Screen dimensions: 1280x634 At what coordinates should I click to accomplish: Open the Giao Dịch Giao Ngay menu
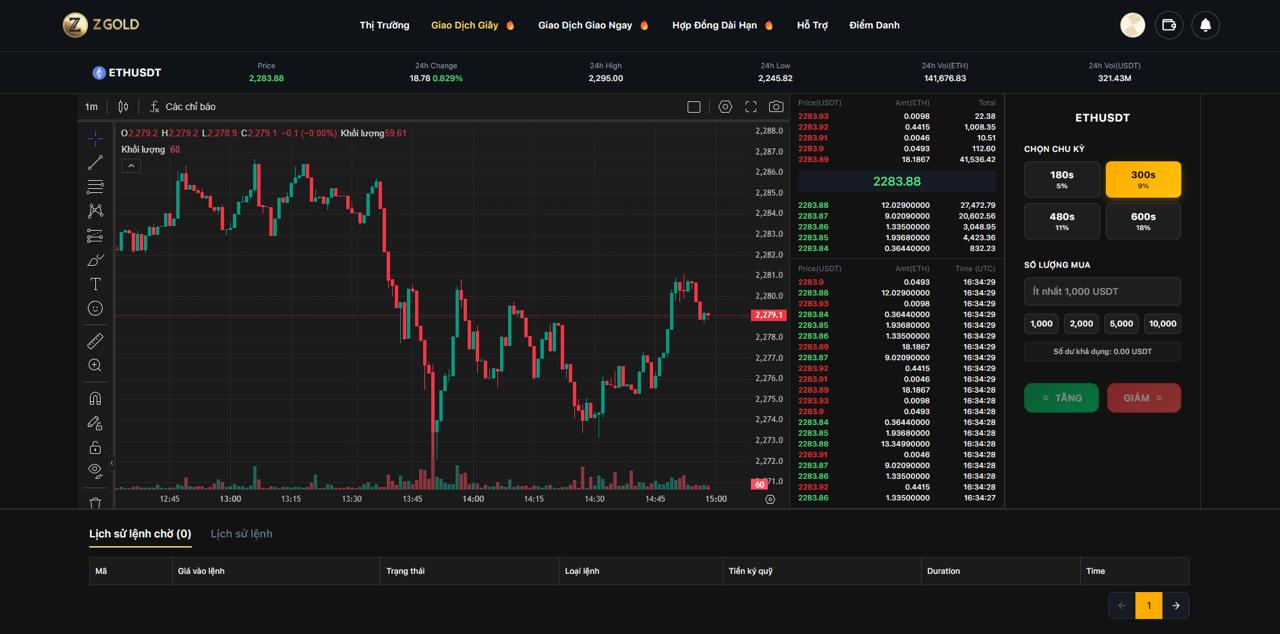pyautogui.click(x=593, y=25)
